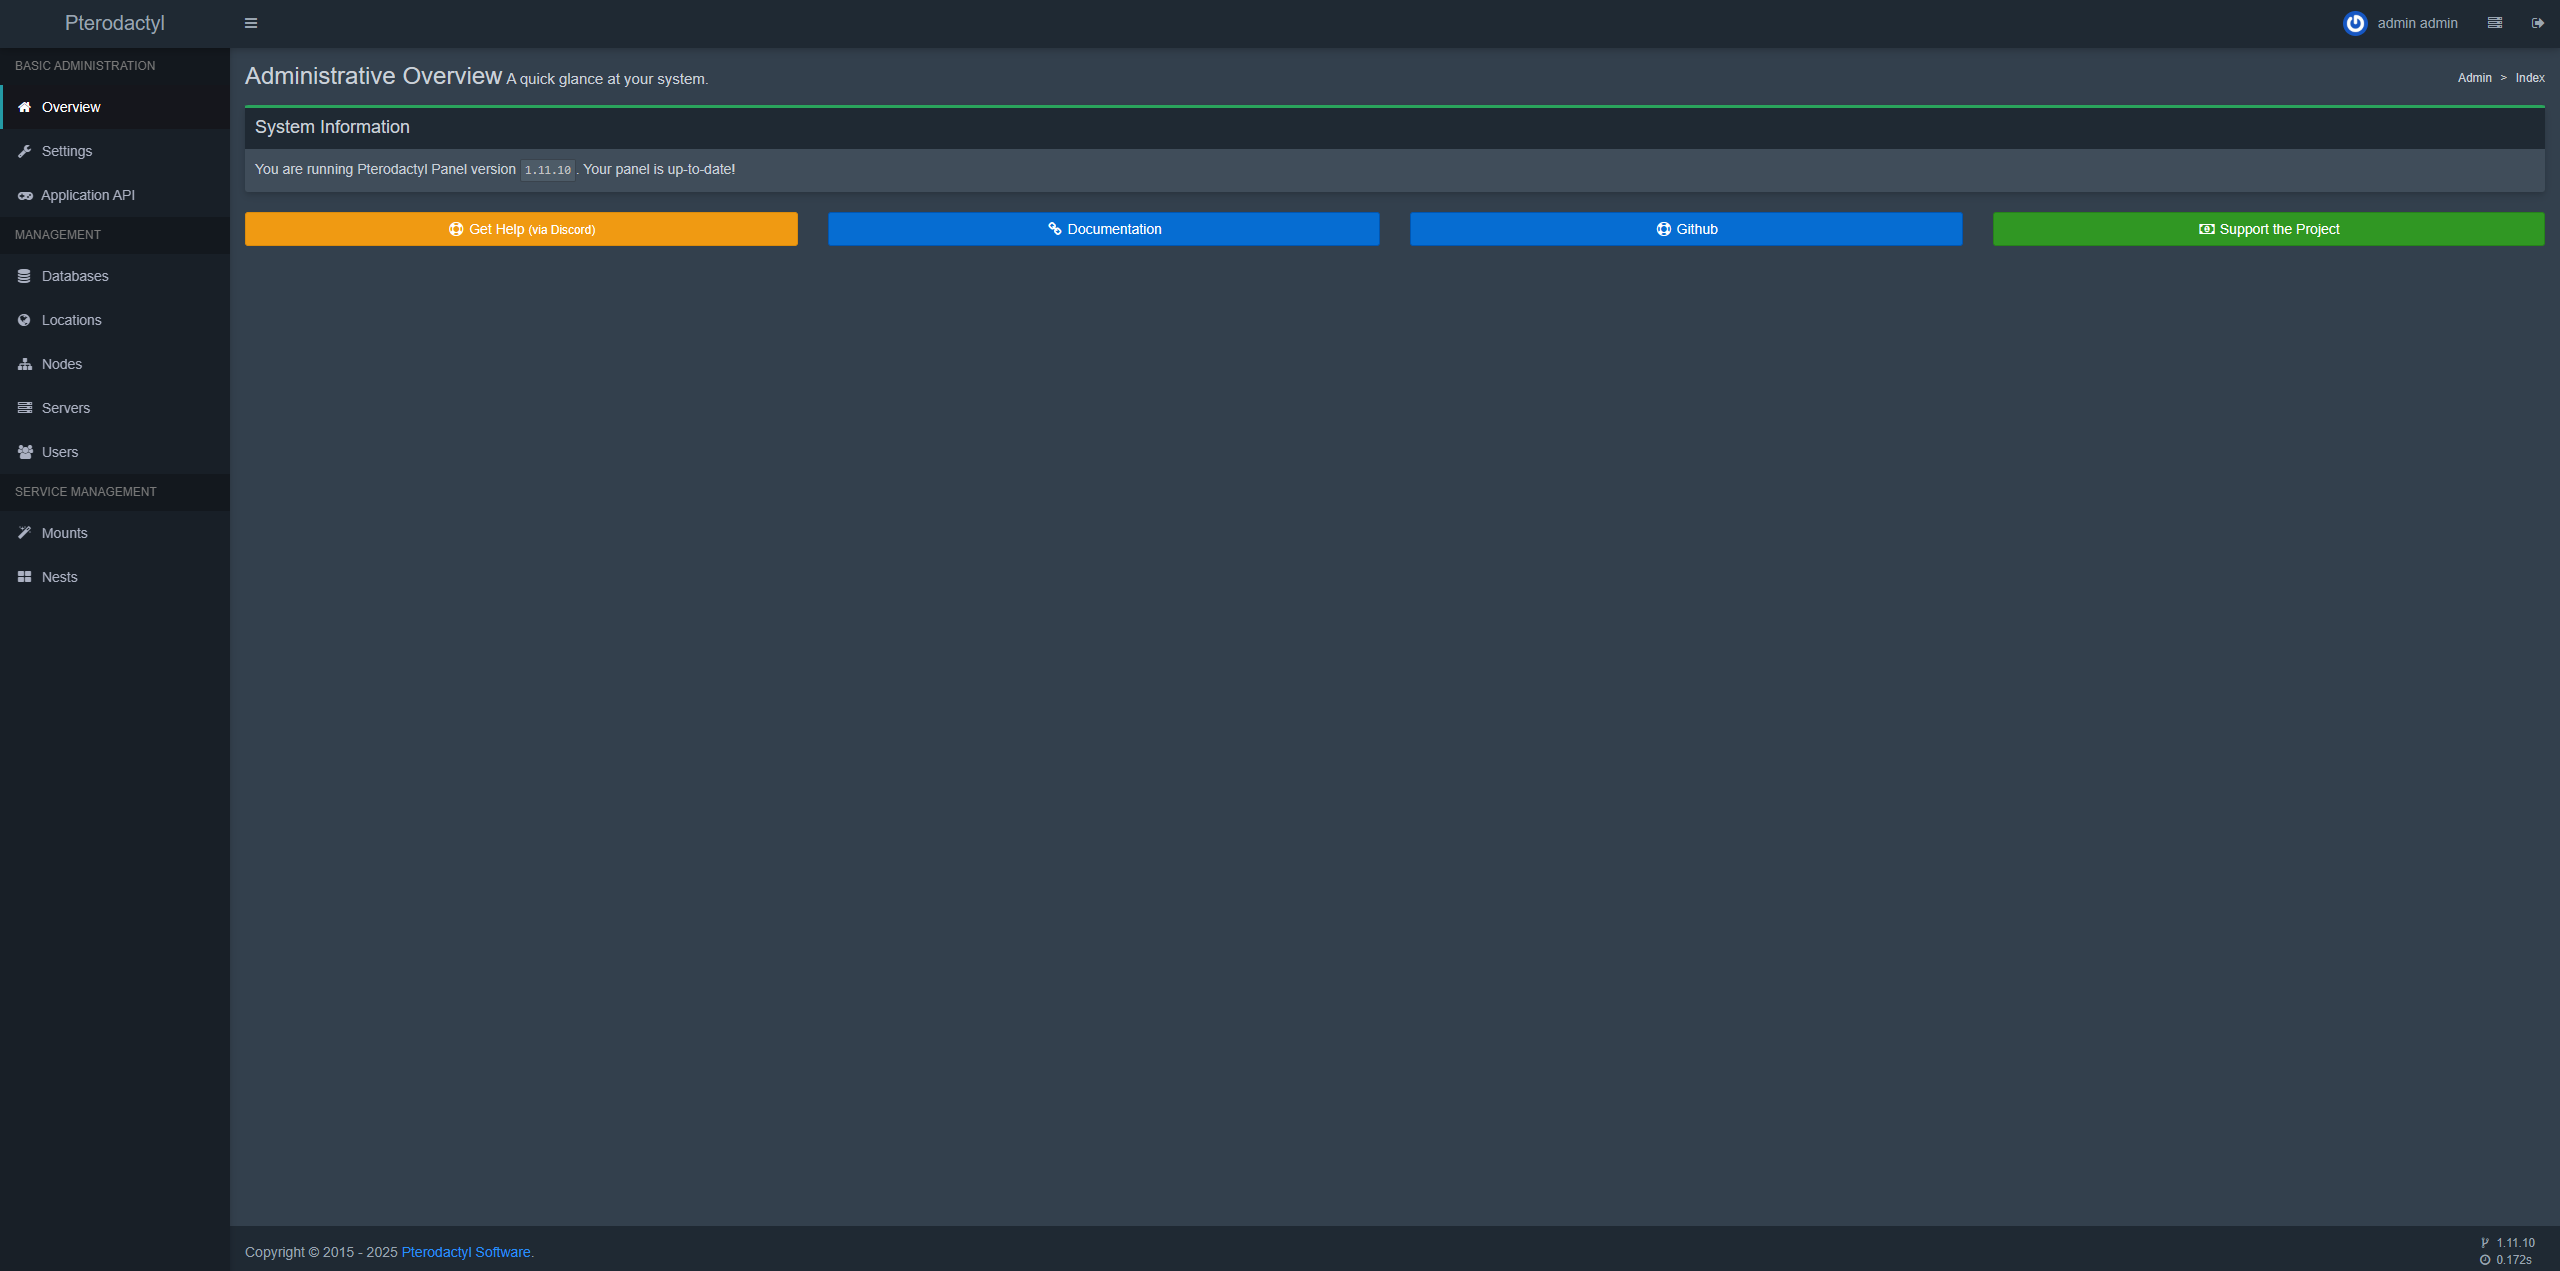Viewport: 2560px width, 1271px height.
Task: Open the Settings wrench menu item
Action: click(x=66, y=151)
